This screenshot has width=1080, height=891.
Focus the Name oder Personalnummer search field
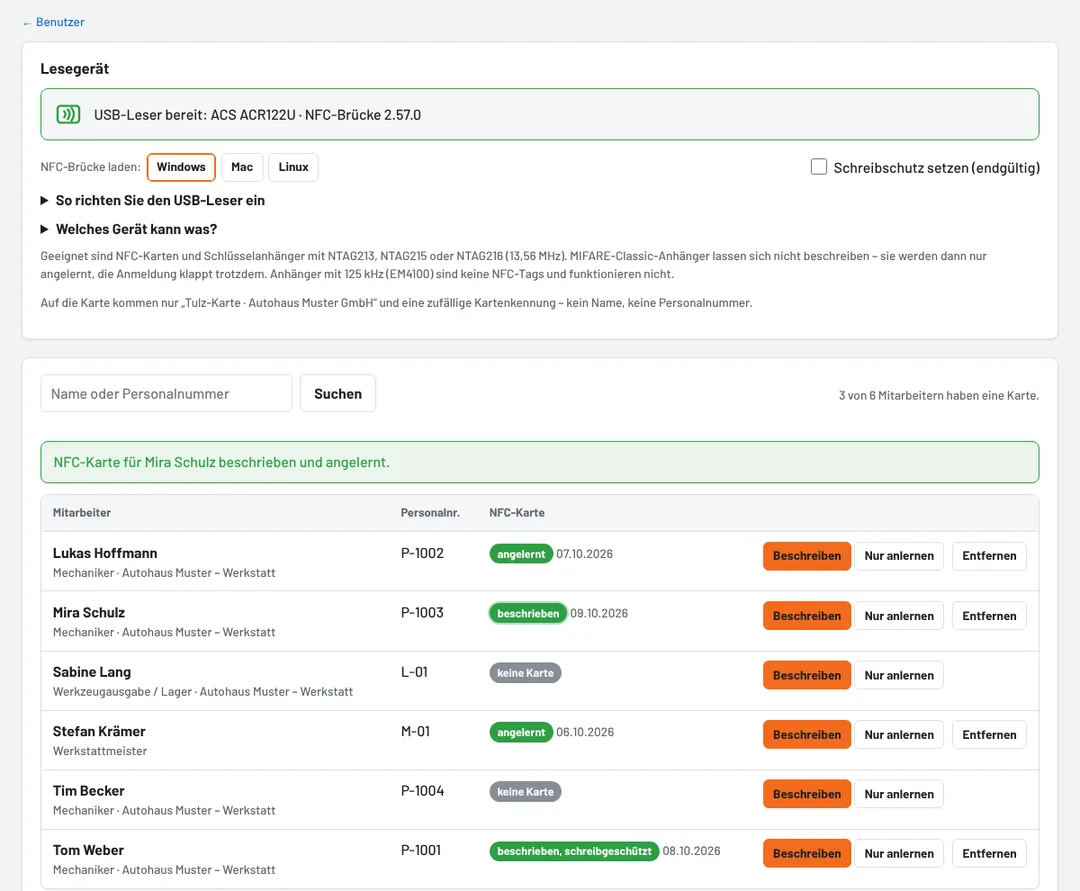[x=167, y=393]
